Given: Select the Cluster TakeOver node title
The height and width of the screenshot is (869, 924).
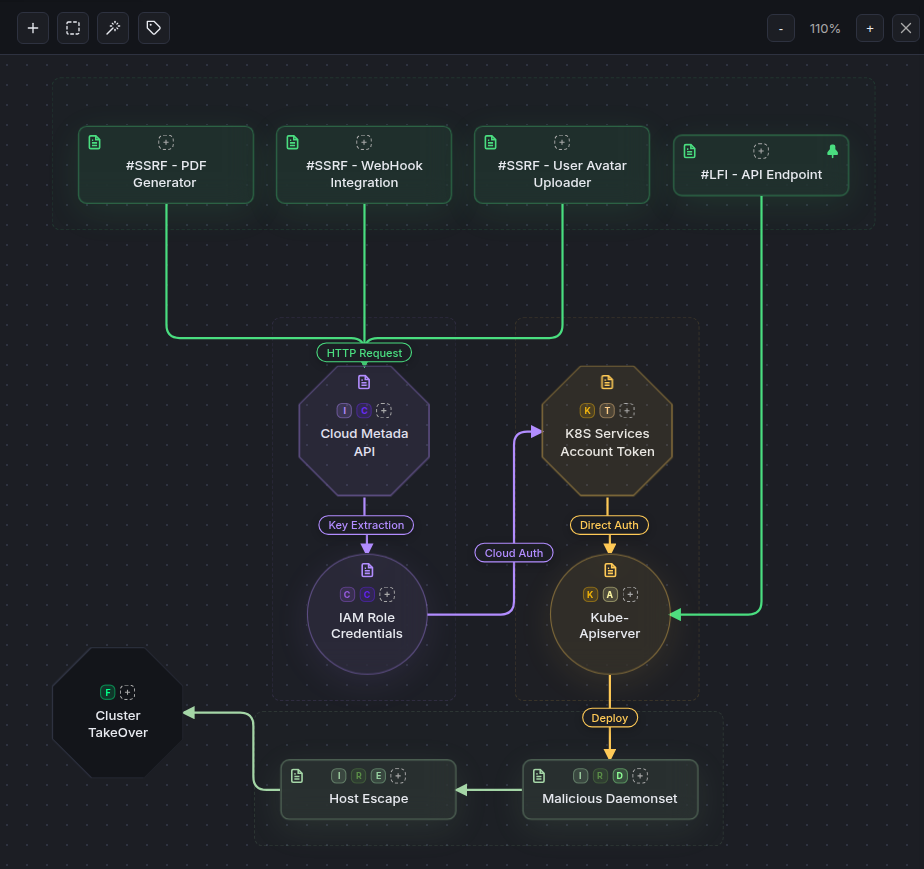Looking at the screenshot, I should click(x=118, y=724).
